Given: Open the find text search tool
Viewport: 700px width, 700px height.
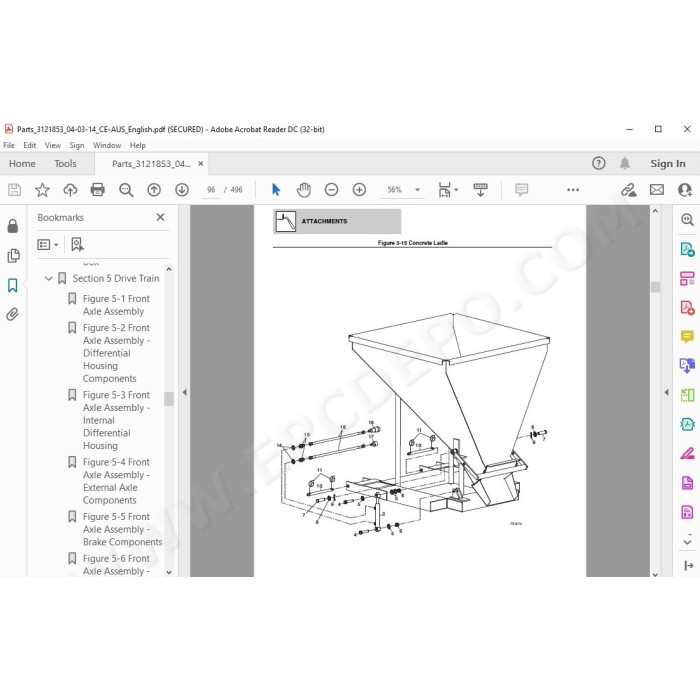Looking at the screenshot, I should coord(126,190).
